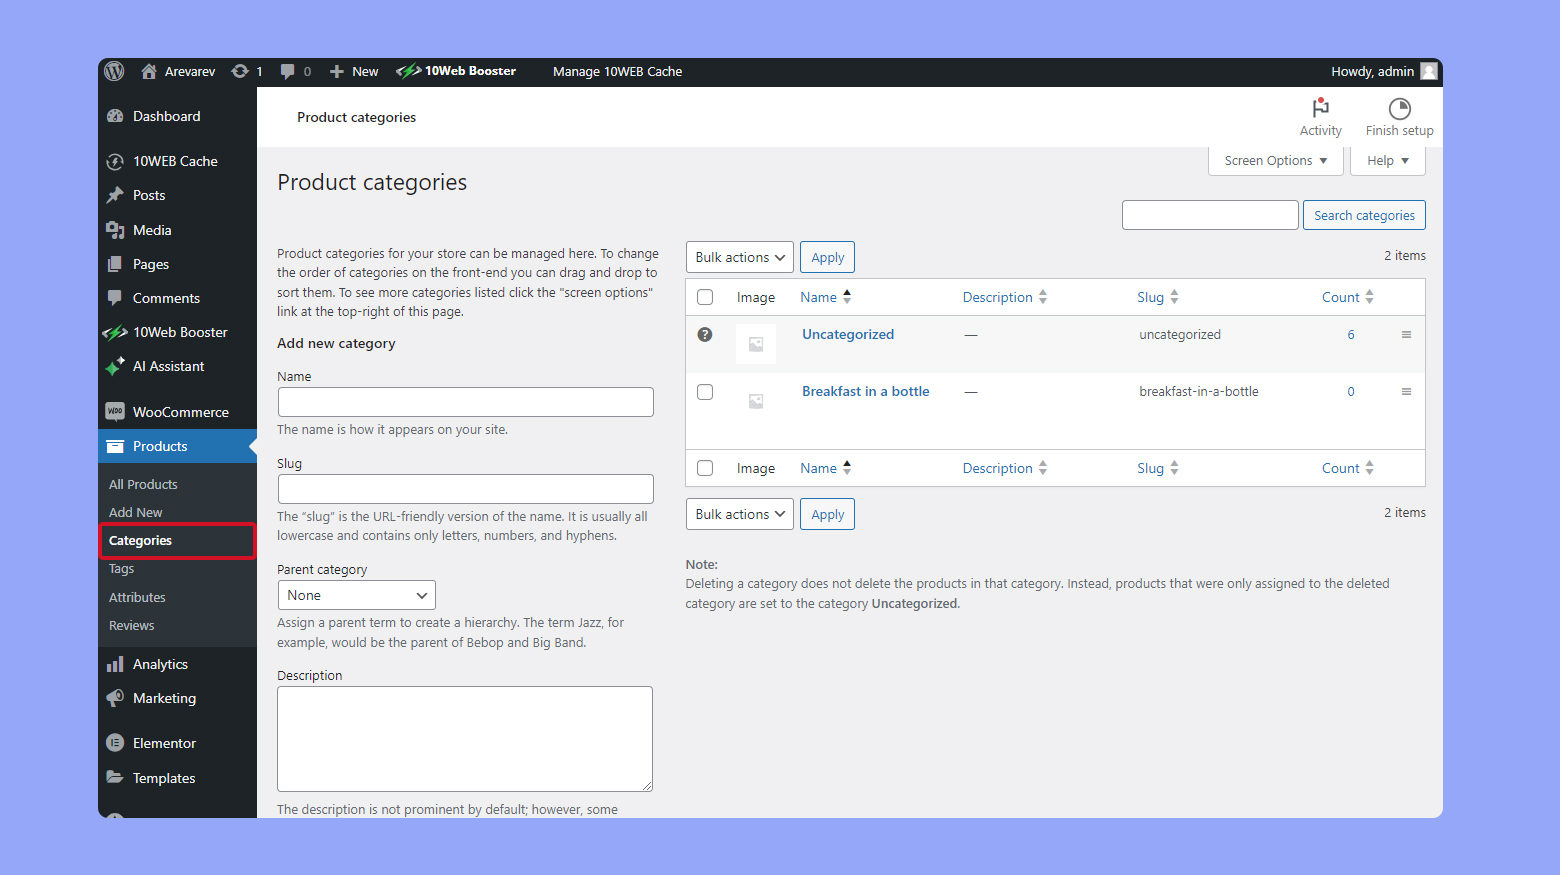1560x875 pixels.
Task: Open the Activity panel
Action: pos(1320,116)
